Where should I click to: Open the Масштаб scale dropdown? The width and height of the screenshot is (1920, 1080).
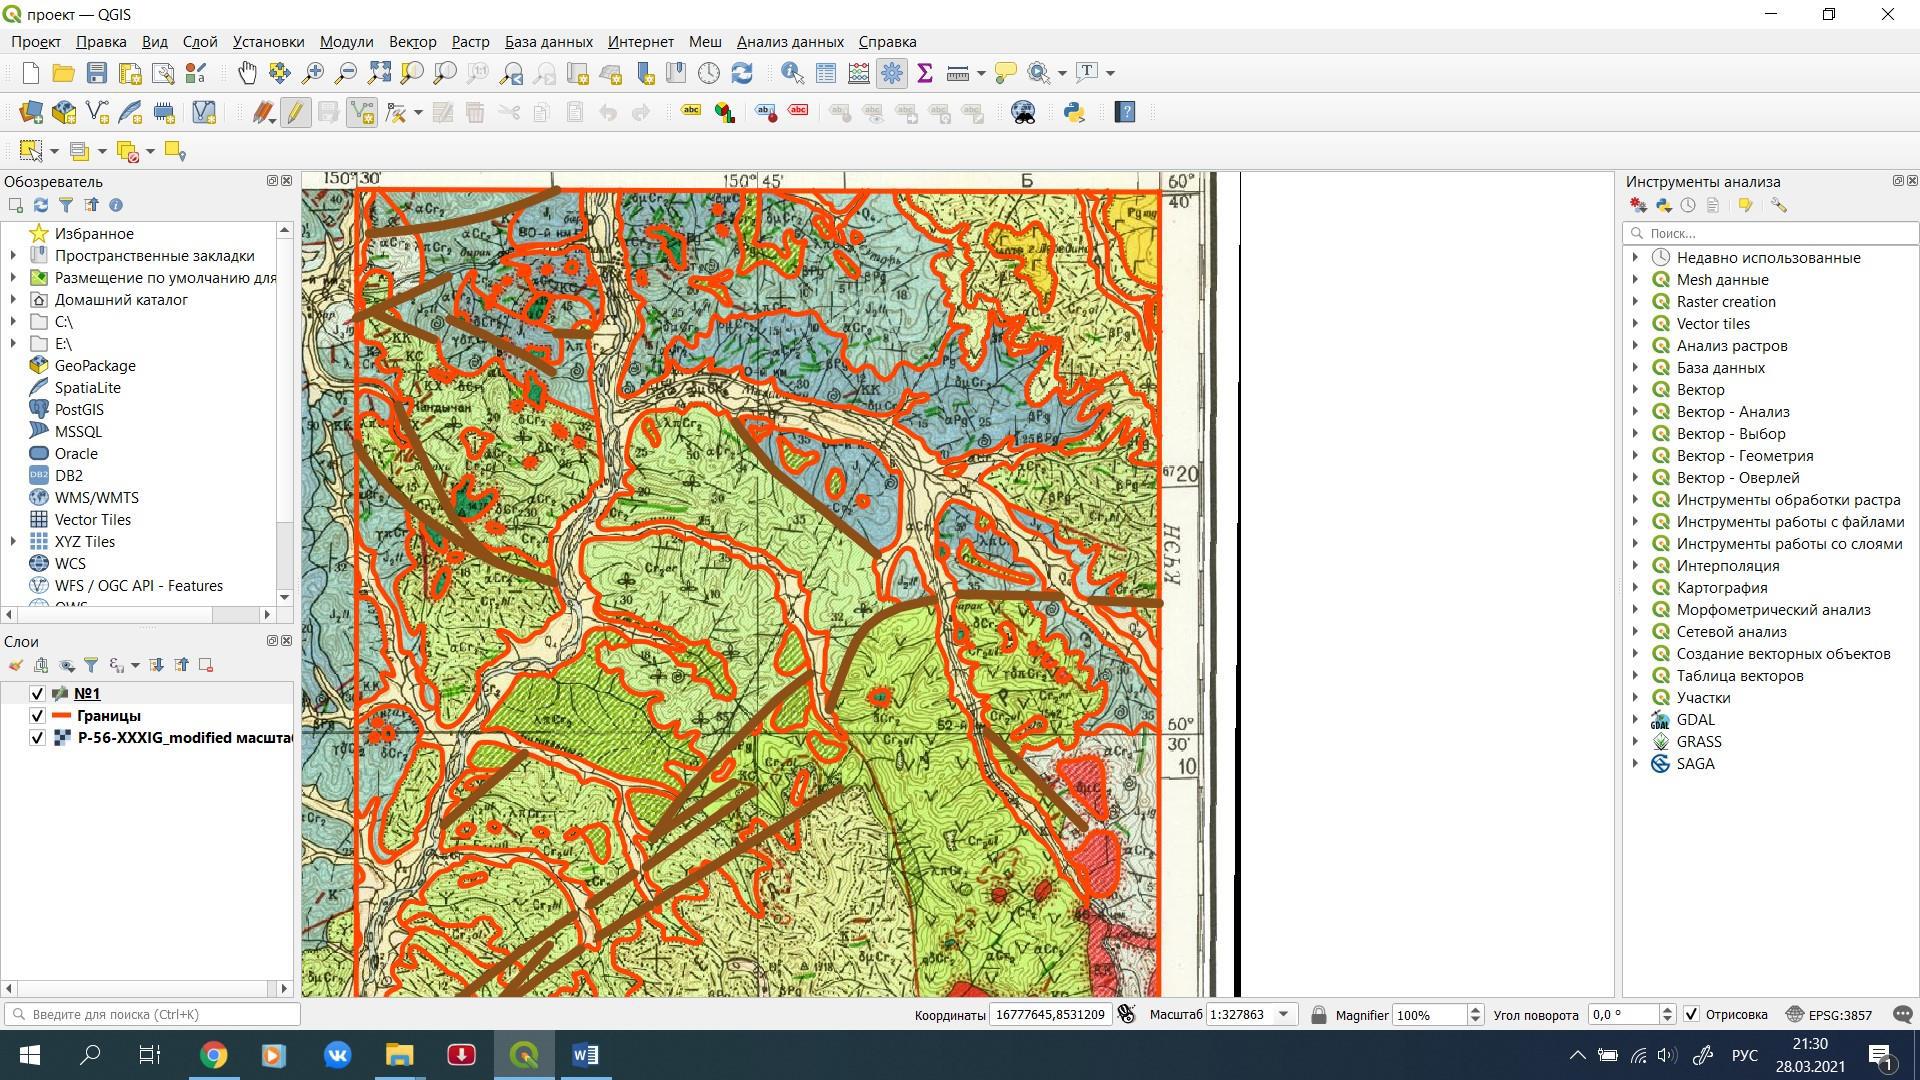point(1284,1014)
